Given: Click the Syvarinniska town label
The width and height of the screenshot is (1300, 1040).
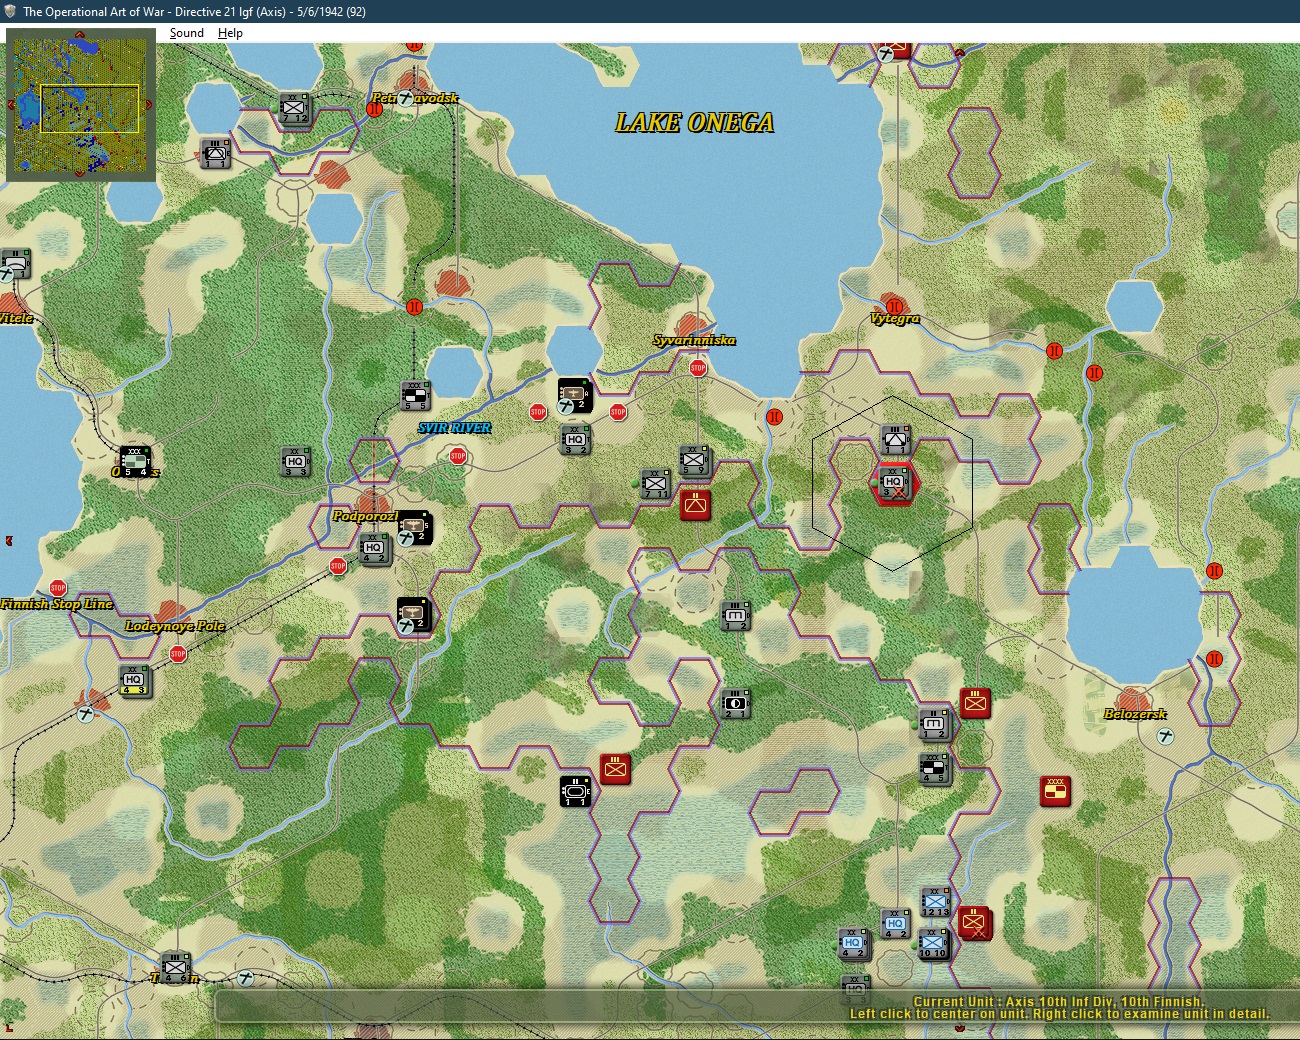Looking at the screenshot, I should [x=694, y=340].
